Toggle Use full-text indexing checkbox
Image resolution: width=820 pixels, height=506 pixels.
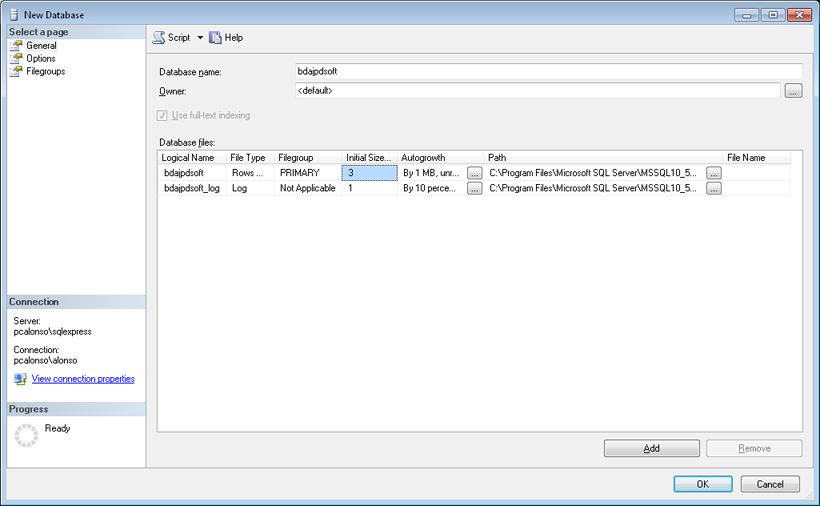click(x=162, y=116)
